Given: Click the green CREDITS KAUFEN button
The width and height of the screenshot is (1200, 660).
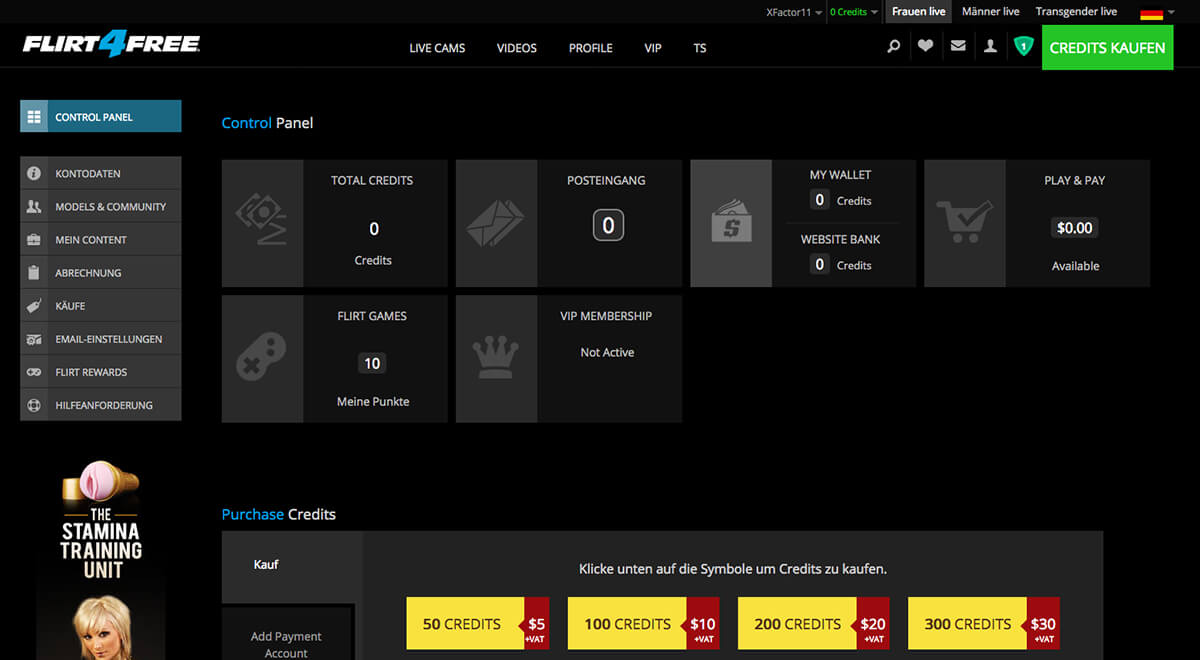Looking at the screenshot, I should 1107,47.
